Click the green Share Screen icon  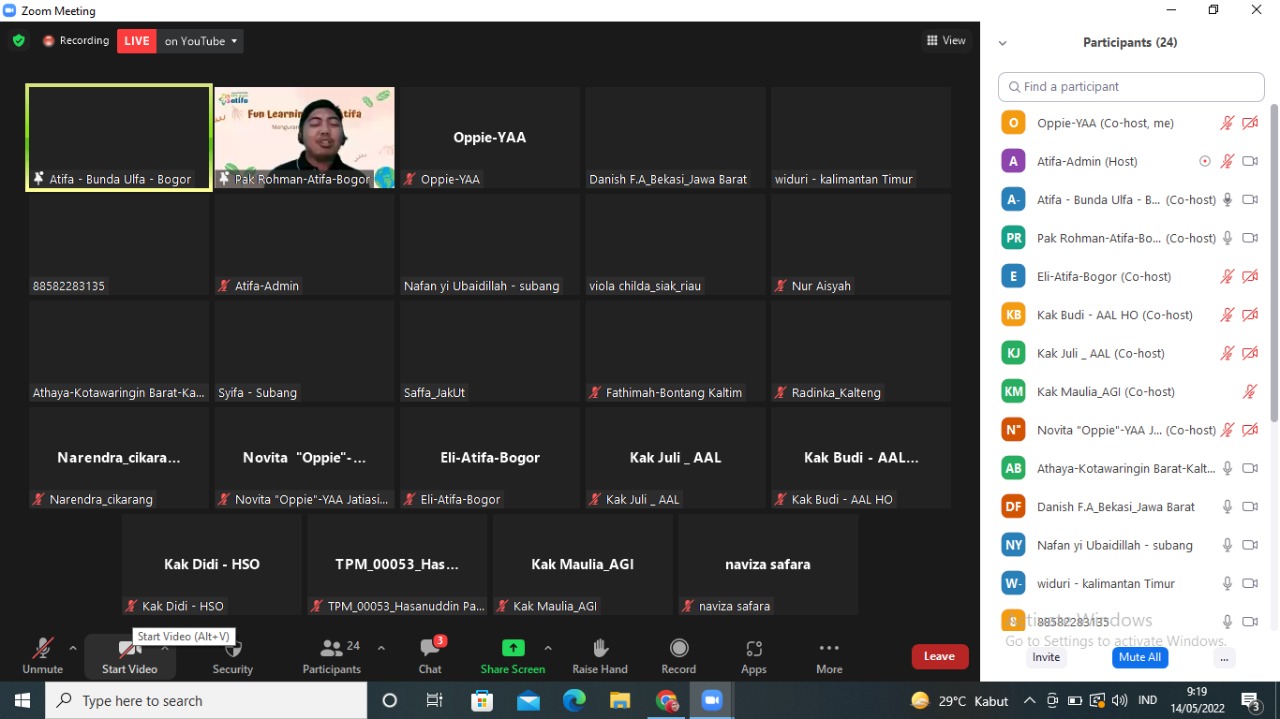pyautogui.click(x=513, y=648)
